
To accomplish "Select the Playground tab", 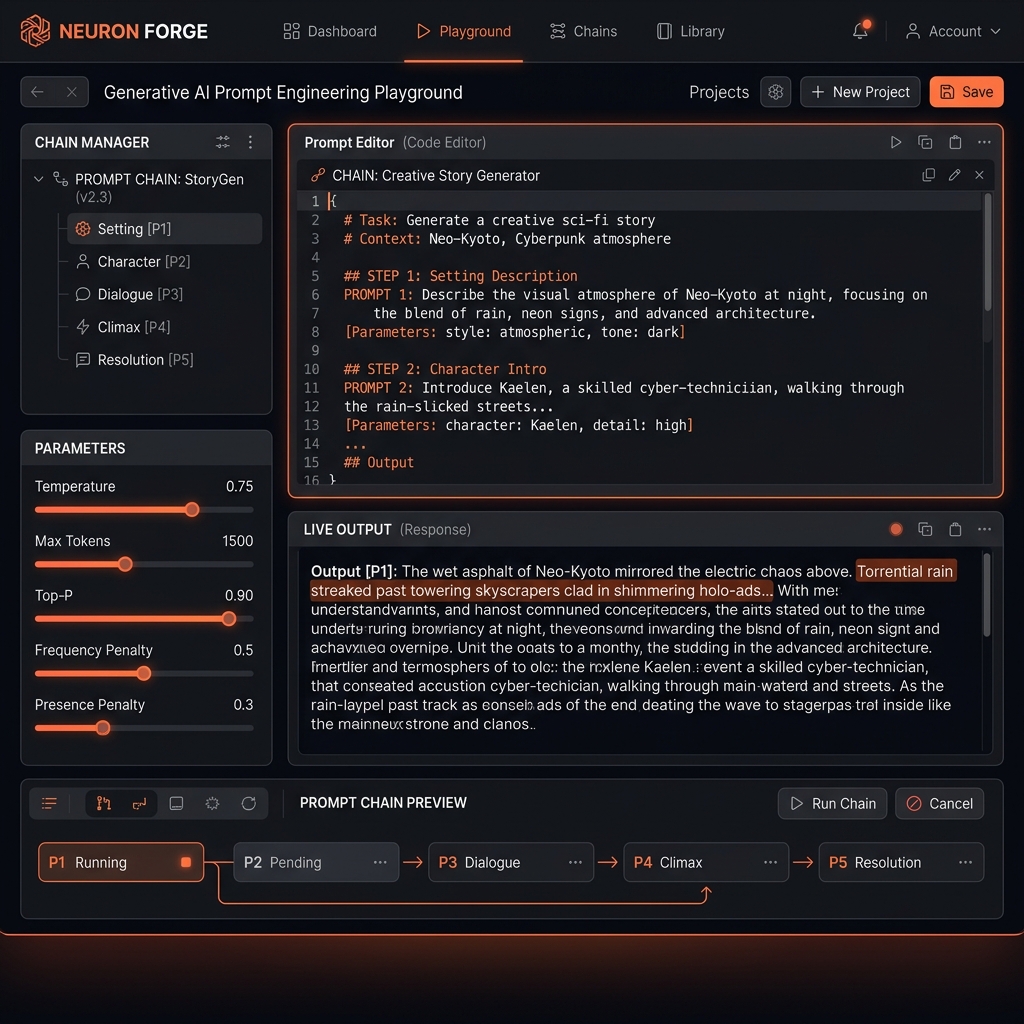I will [464, 31].
